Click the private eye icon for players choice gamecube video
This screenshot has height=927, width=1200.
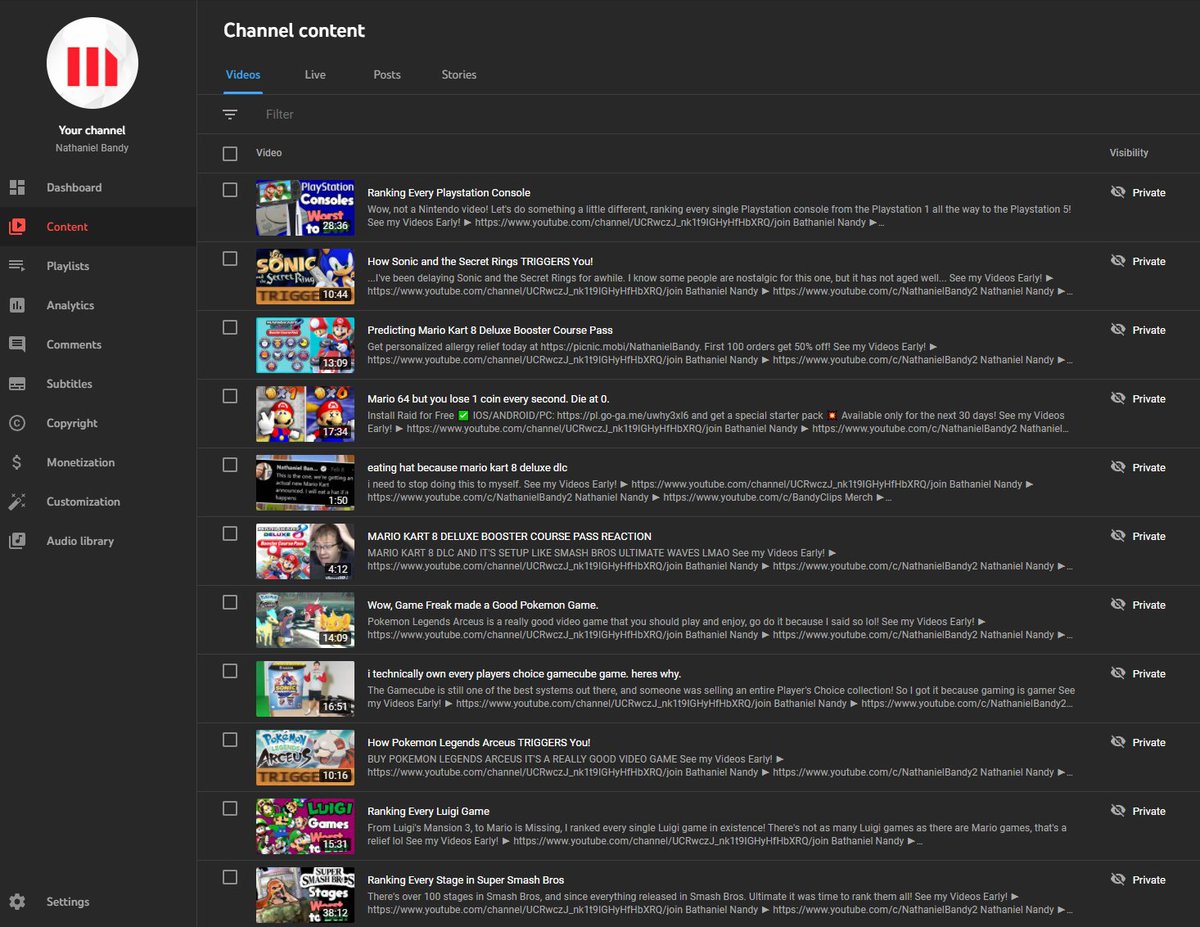1118,673
